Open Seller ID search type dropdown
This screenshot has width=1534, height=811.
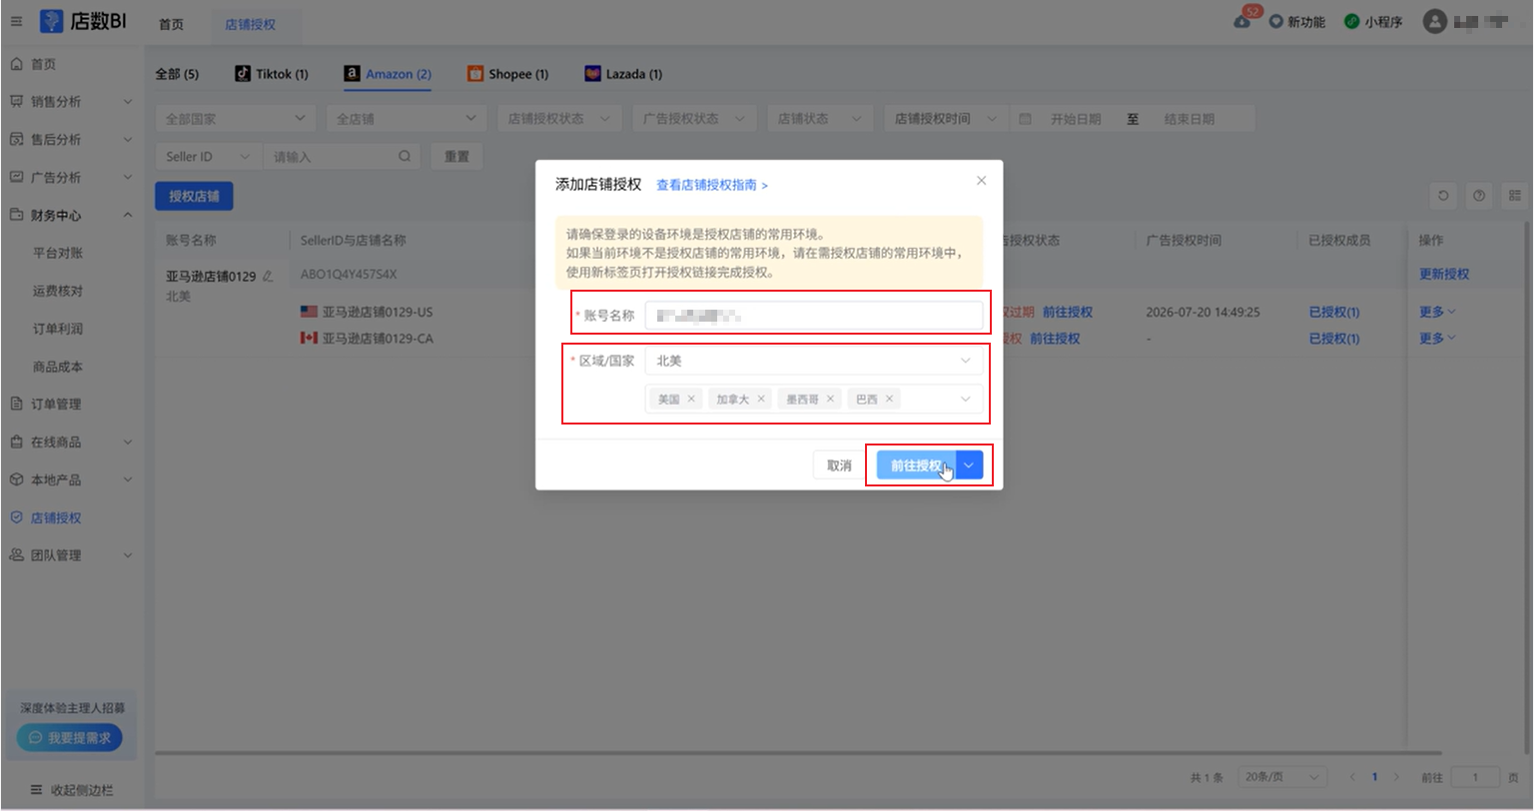(x=208, y=157)
